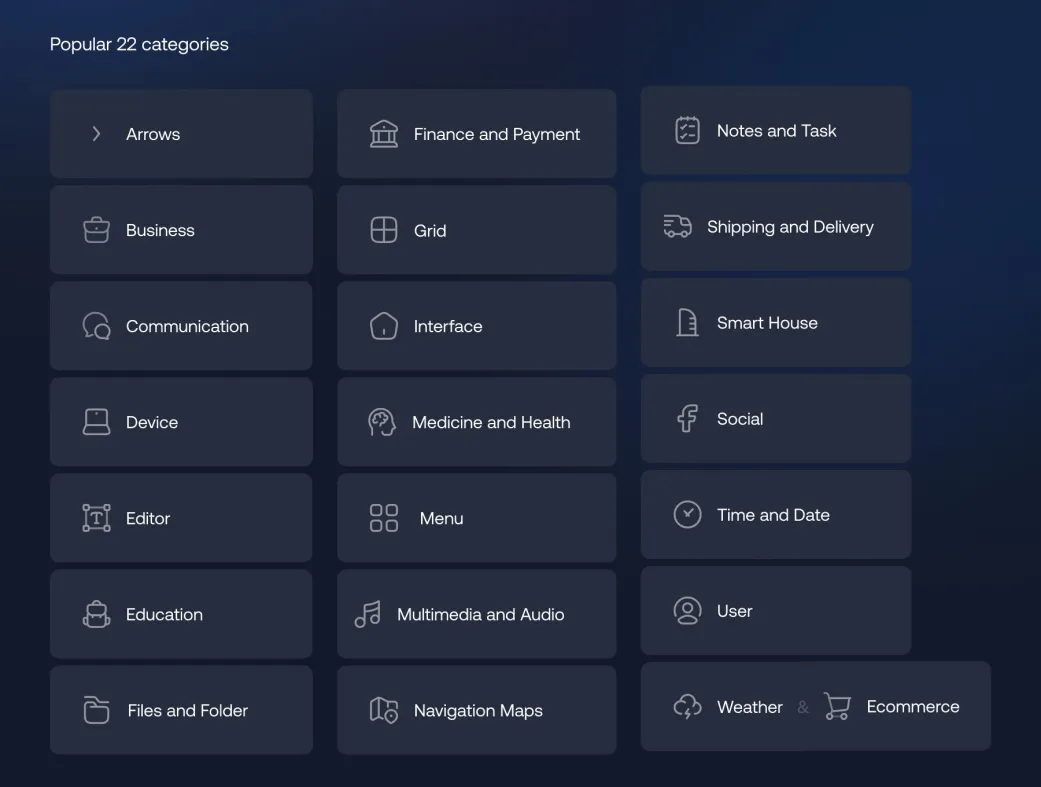Click the Ecommerce shopping cart icon

[837, 707]
